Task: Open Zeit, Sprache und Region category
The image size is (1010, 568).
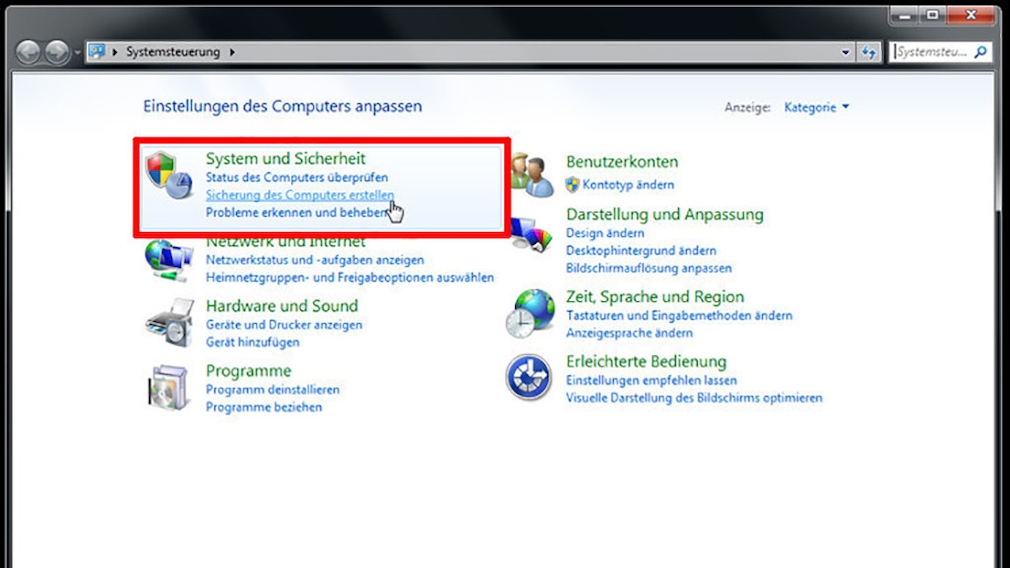Action: [655, 297]
